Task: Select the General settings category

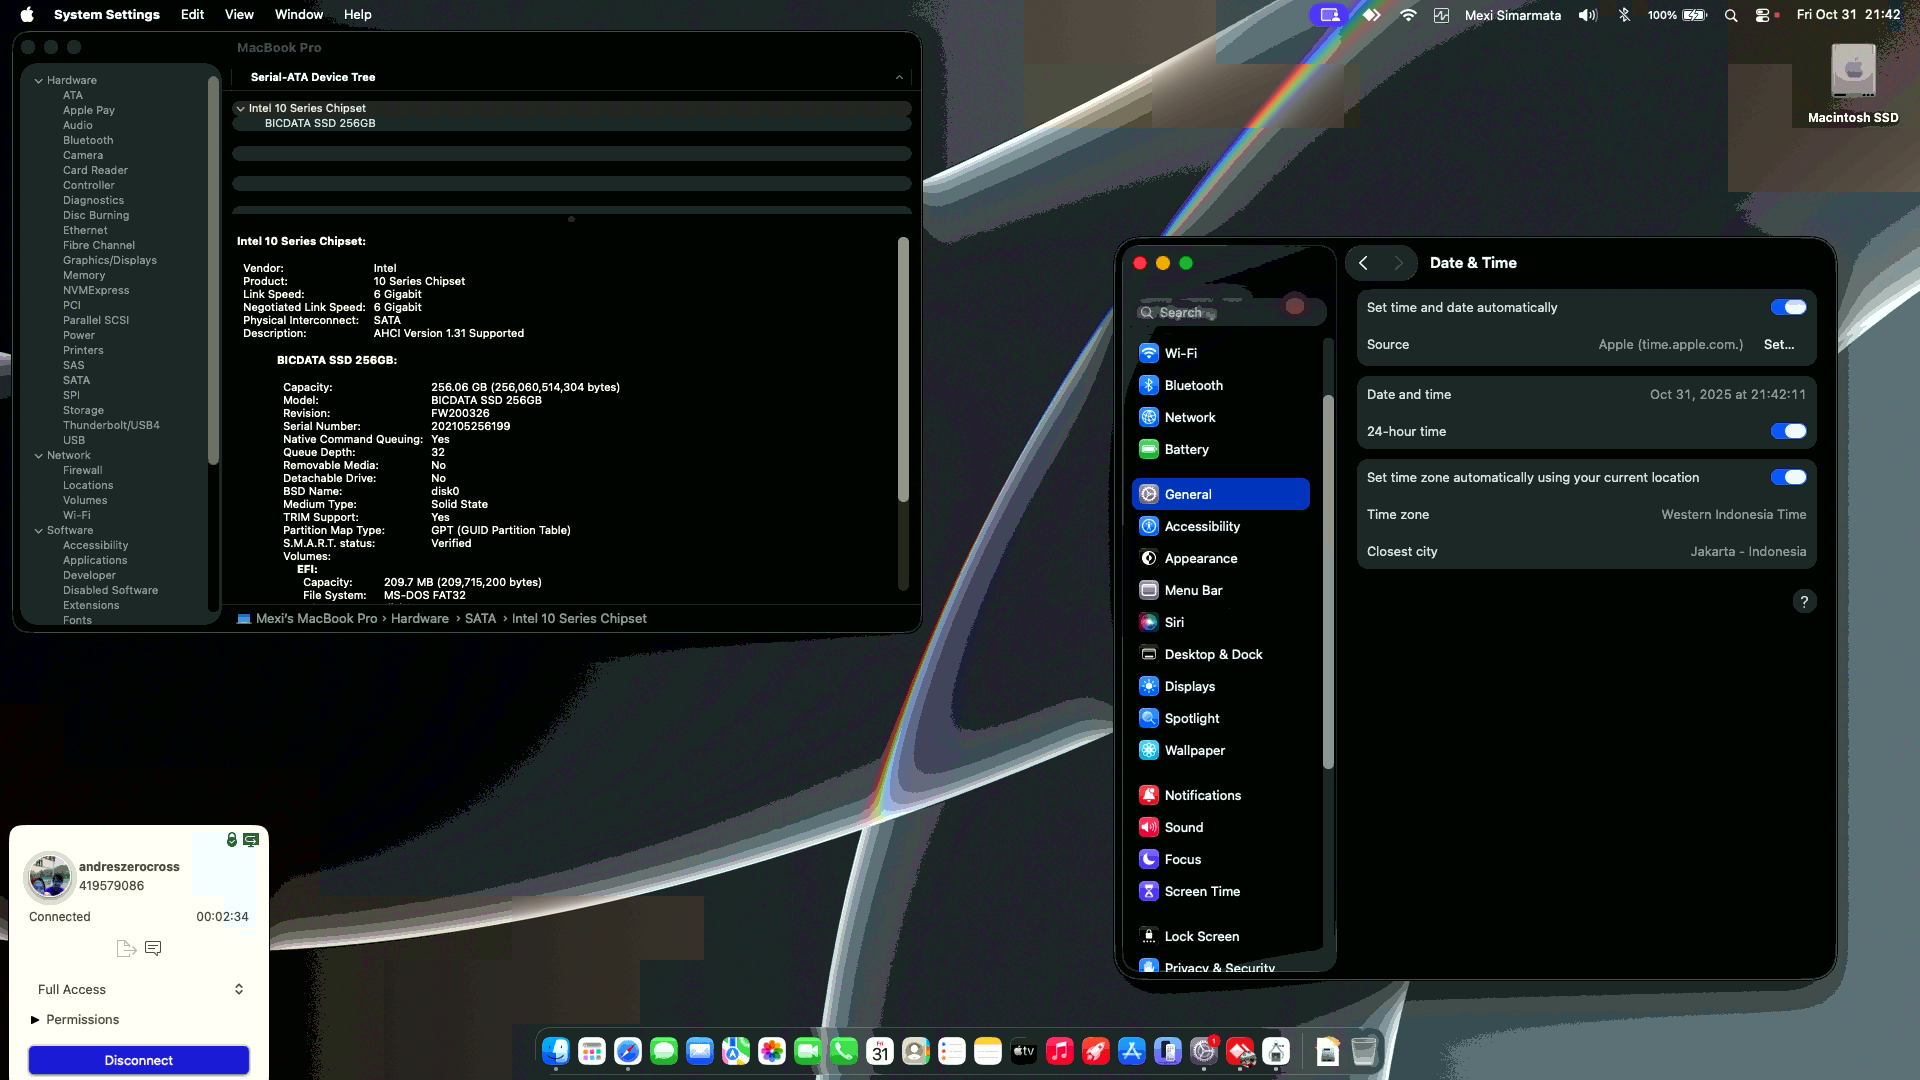Action: pyautogui.click(x=1220, y=494)
